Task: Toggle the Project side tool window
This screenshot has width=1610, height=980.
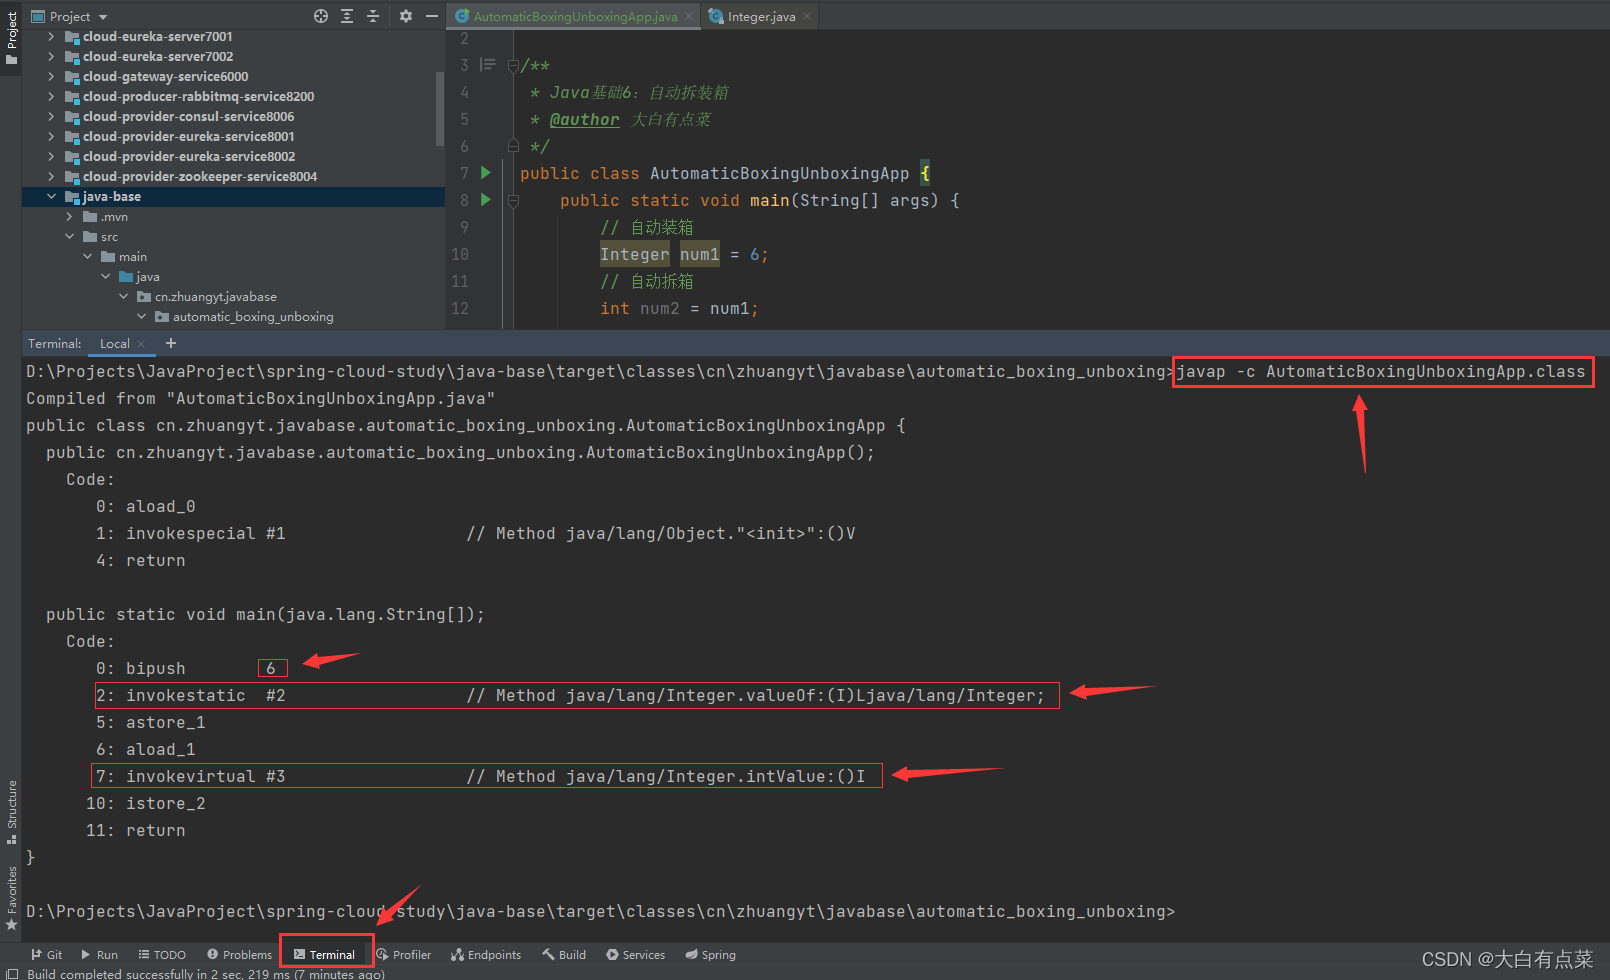Action: pos(11,38)
